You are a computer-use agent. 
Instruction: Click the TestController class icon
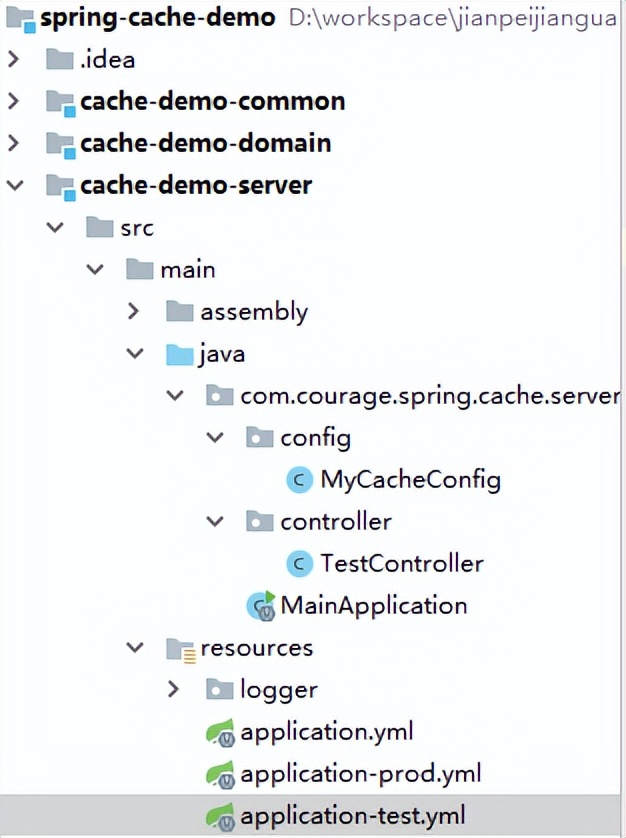300,564
